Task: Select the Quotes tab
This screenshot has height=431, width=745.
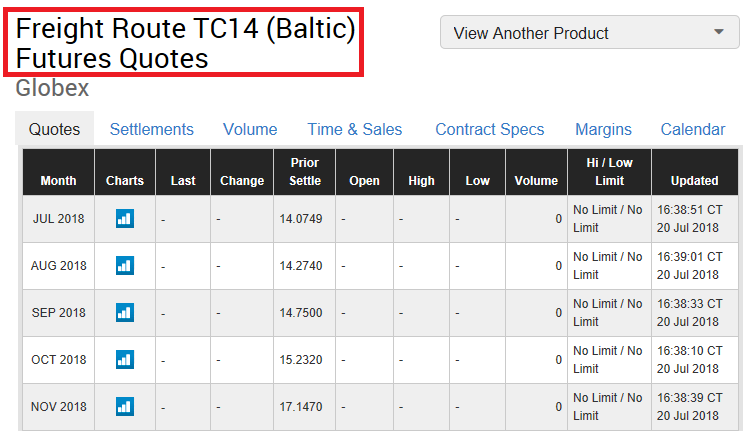Action: pos(54,129)
